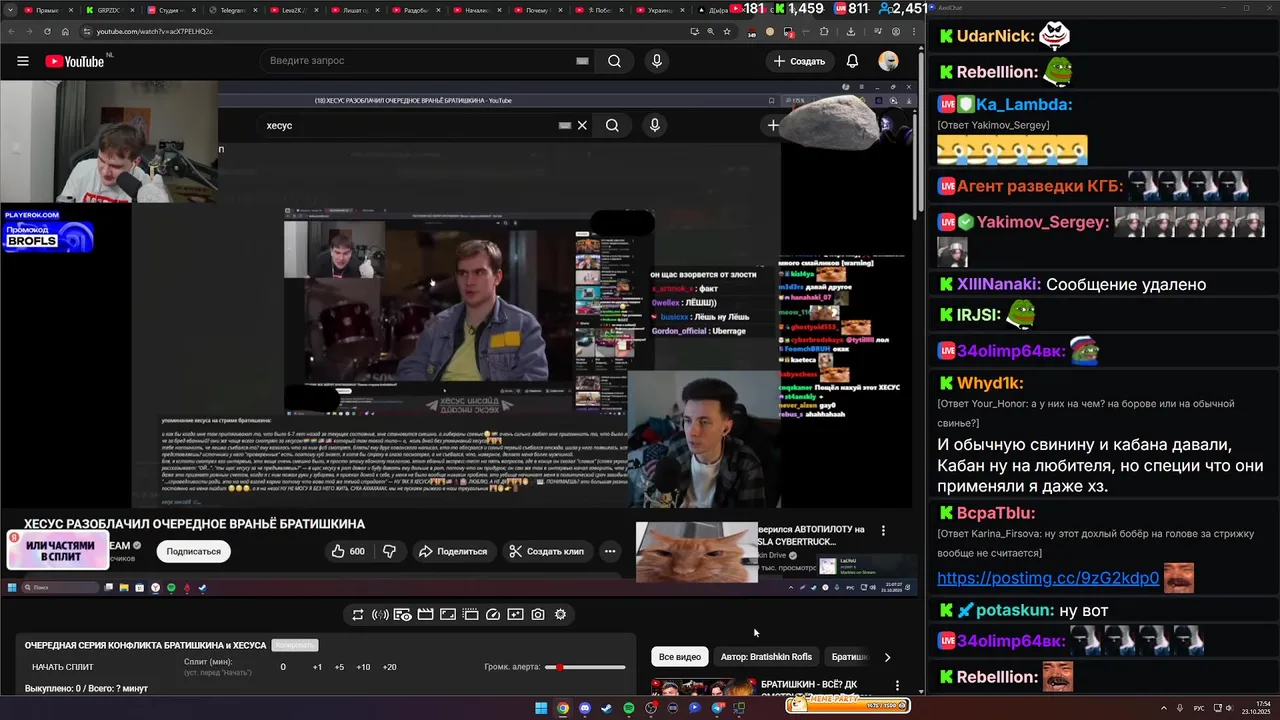Open the Создать create menu
1280x720 pixels.
799,61
